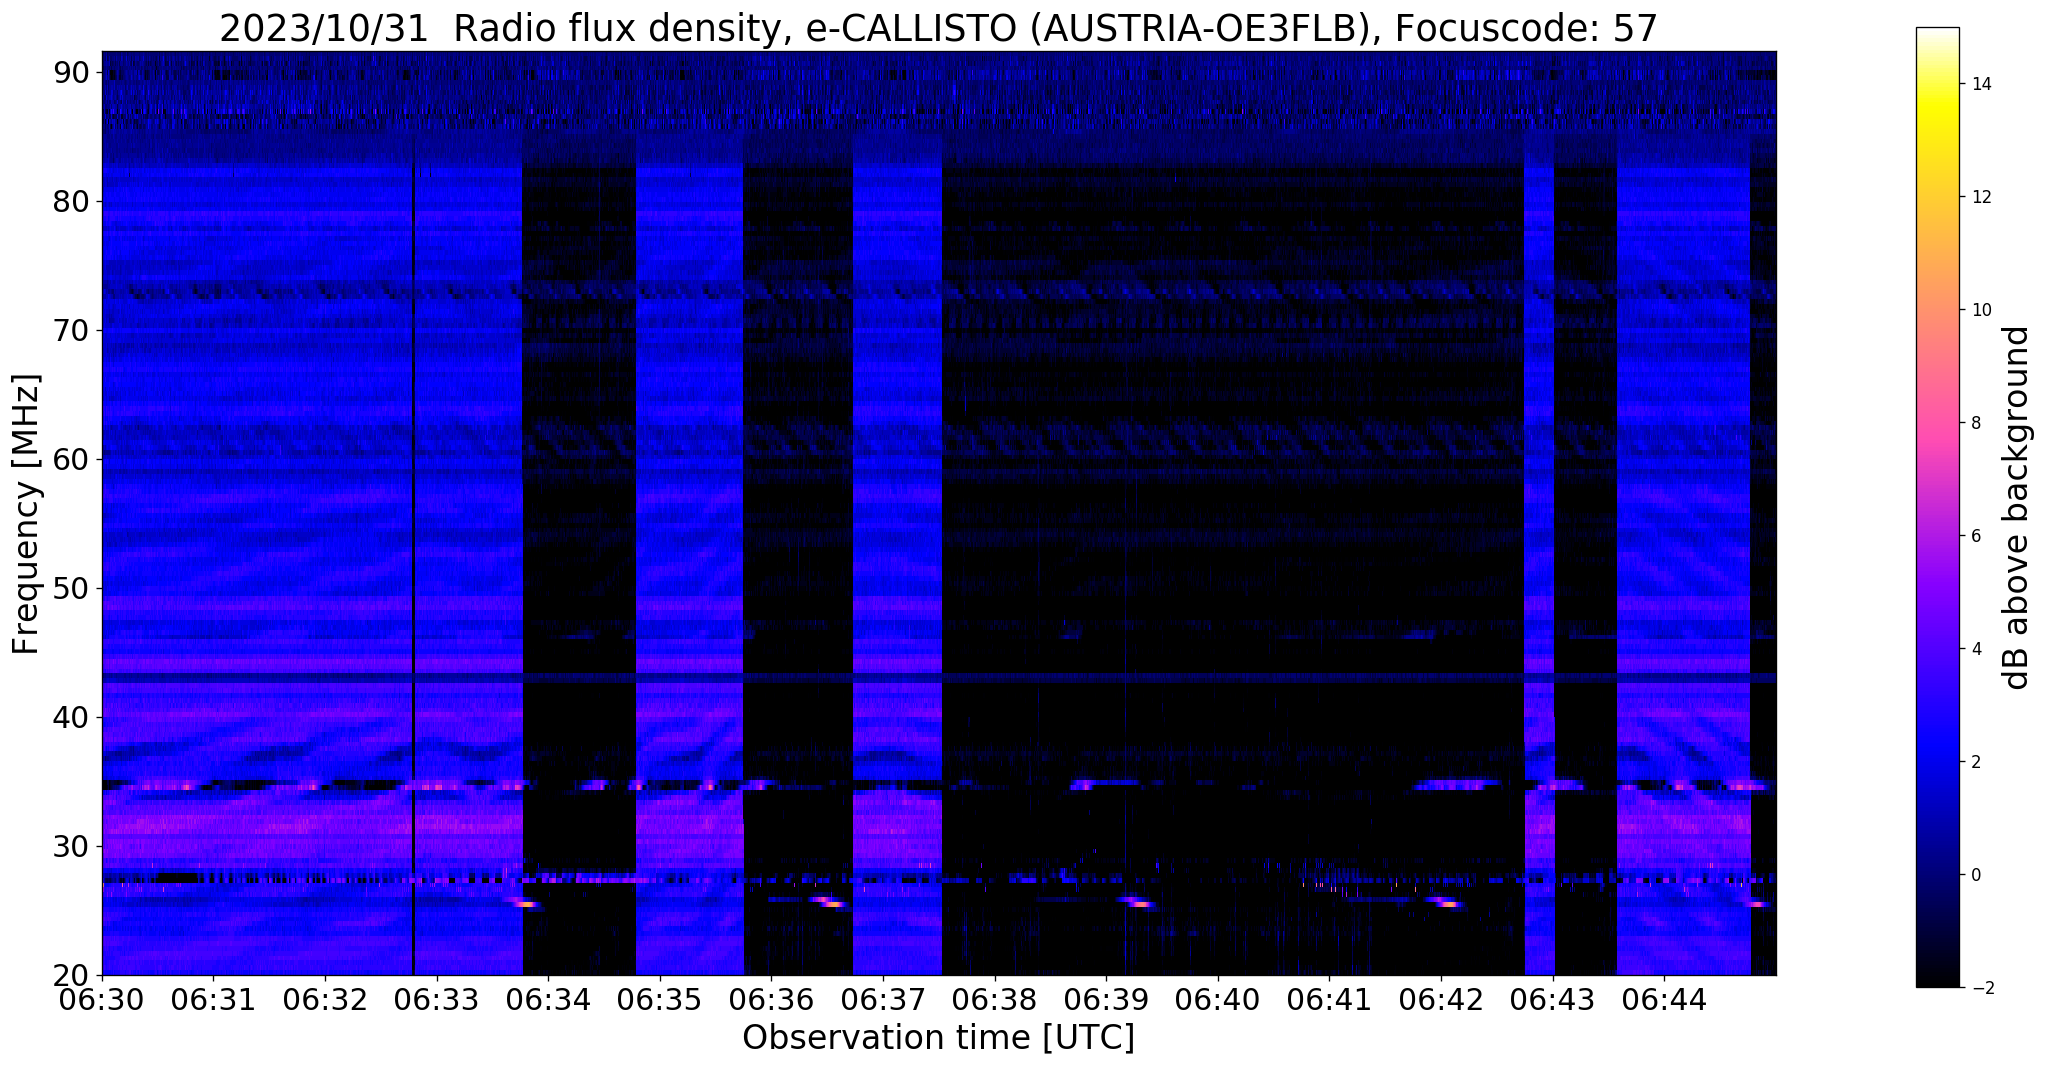
Task: Click the 'dB above background' colorbar label
Action: tap(2017, 508)
